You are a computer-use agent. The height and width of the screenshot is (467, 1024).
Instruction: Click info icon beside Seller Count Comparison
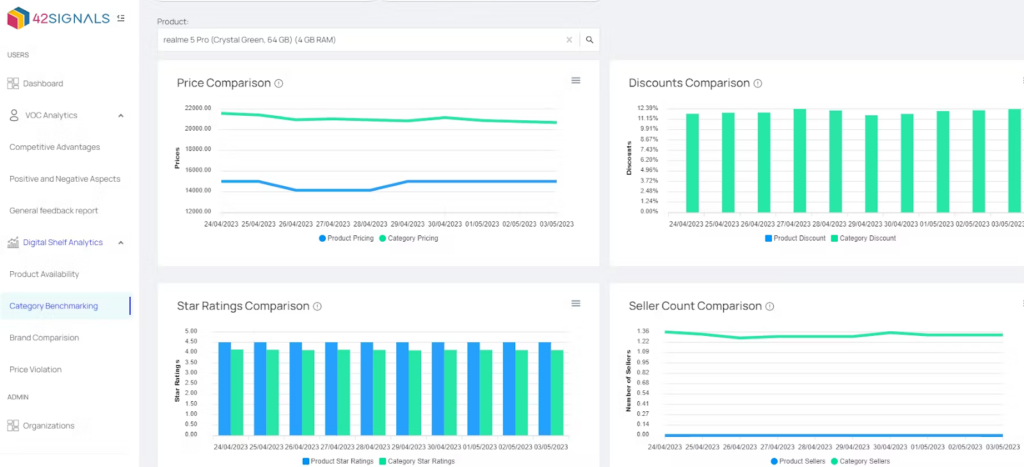click(x=769, y=307)
